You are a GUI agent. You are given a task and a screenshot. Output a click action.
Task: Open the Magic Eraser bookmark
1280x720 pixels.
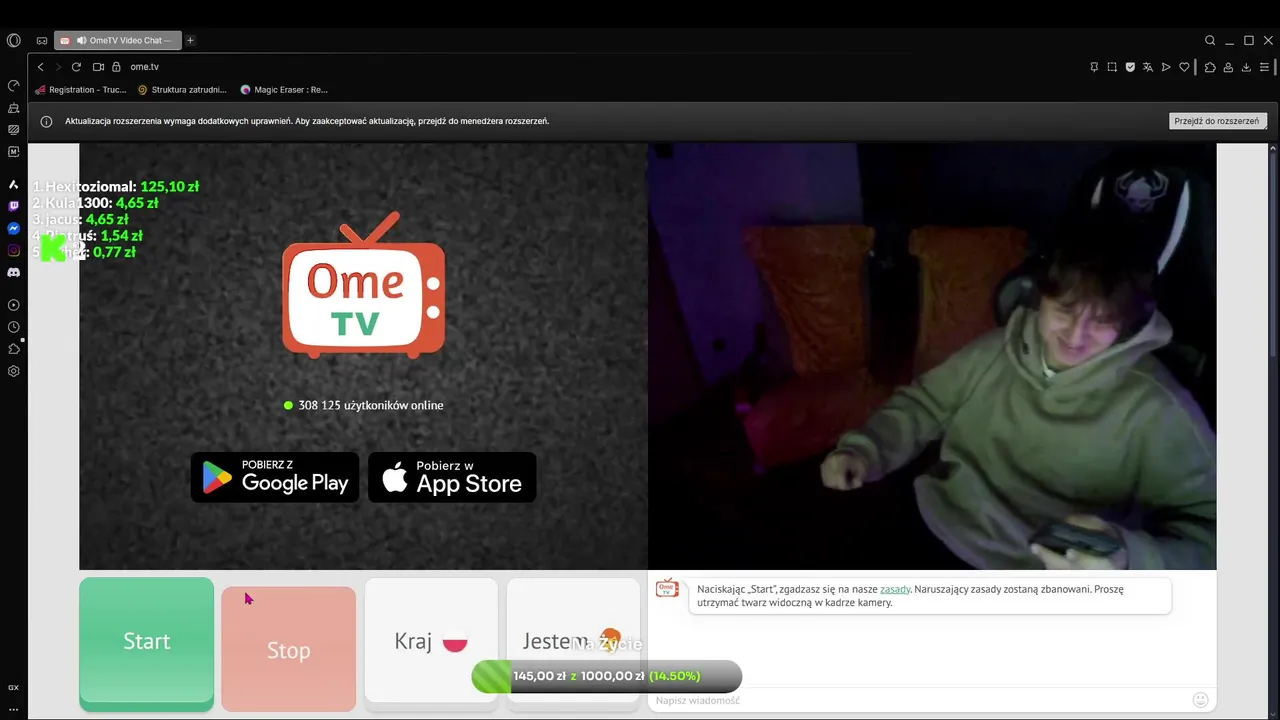click(284, 90)
